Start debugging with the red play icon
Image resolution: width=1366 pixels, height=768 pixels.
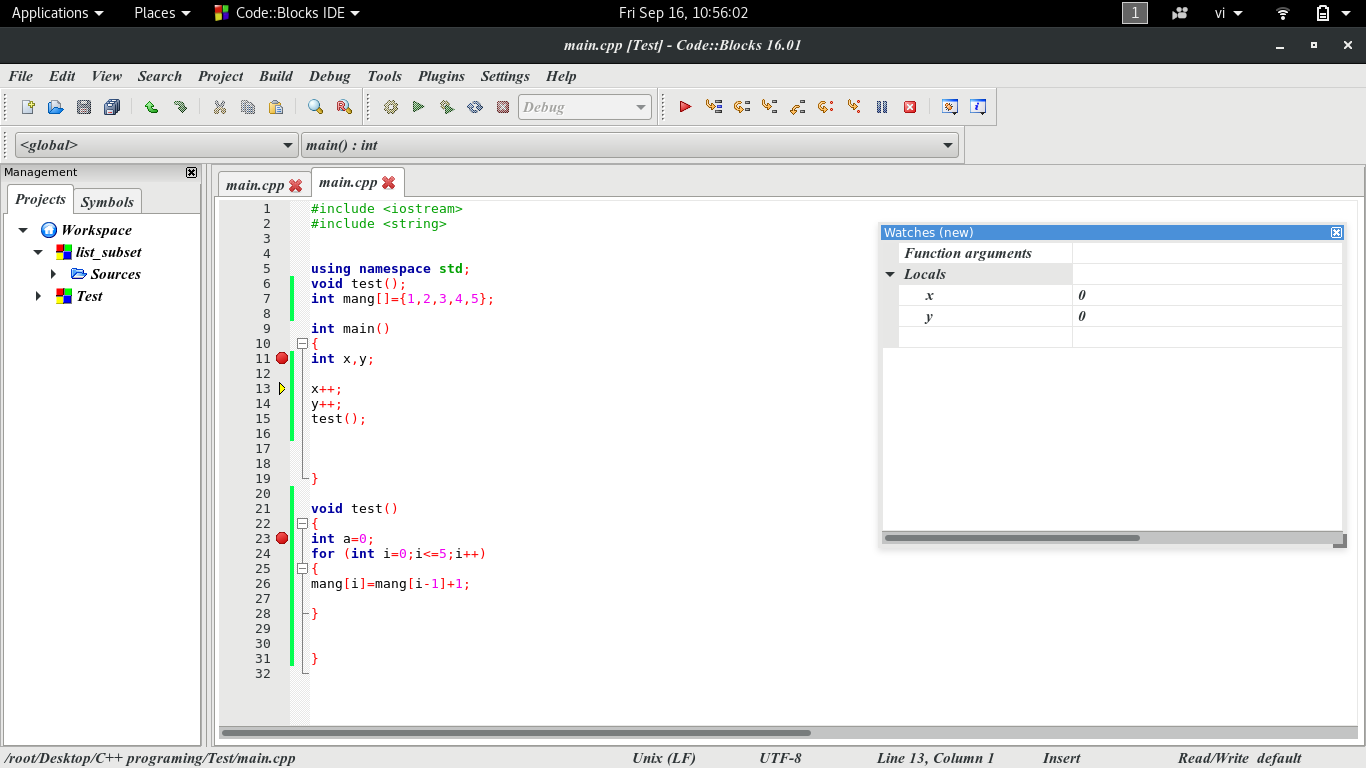click(x=685, y=107)
